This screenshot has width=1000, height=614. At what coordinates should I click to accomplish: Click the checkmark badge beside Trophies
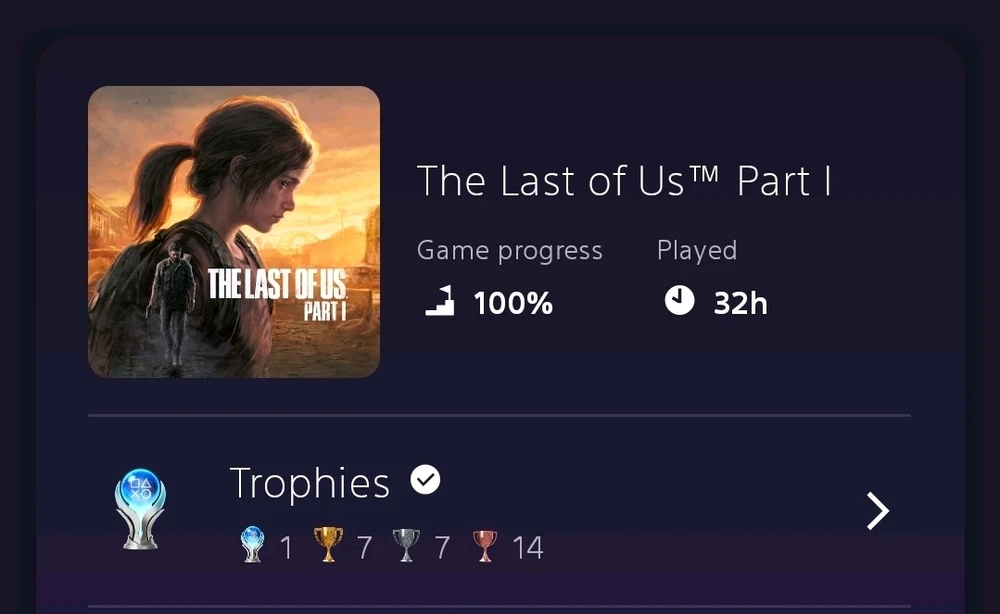tap(425, 481)
